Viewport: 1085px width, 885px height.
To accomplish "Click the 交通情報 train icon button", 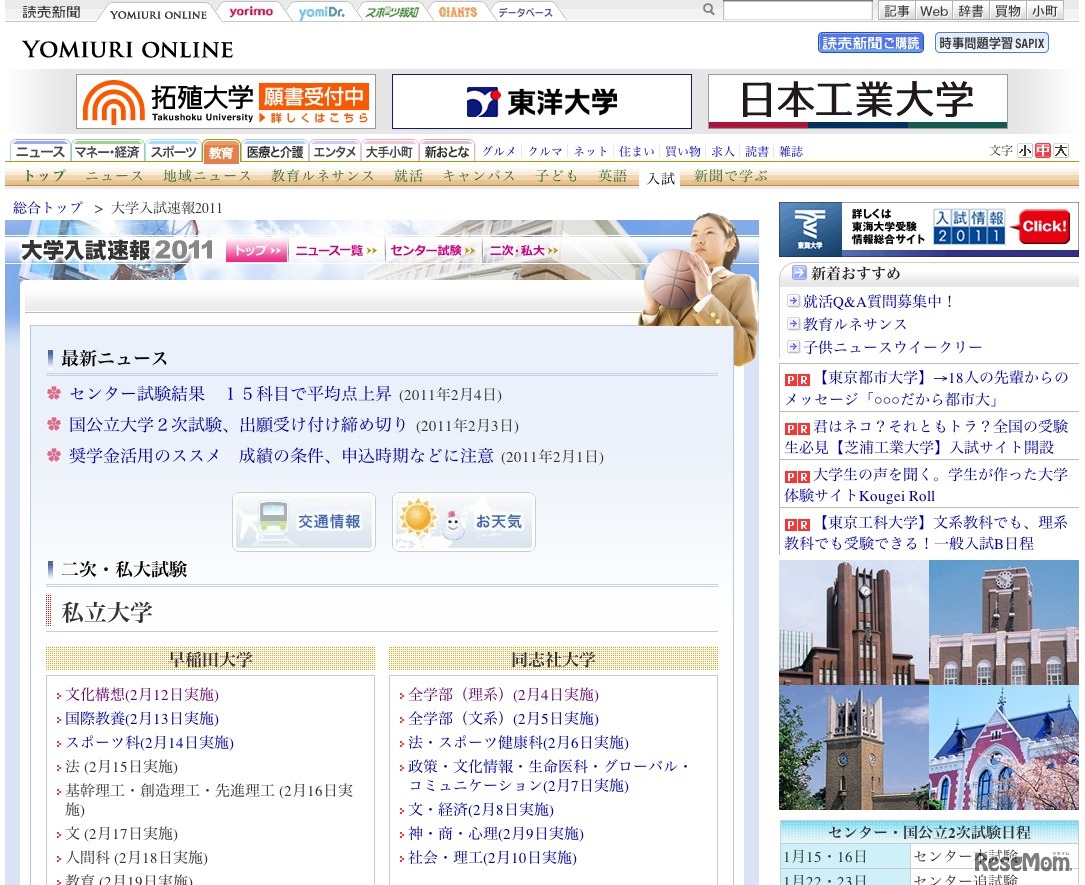I will coord(304,522).
